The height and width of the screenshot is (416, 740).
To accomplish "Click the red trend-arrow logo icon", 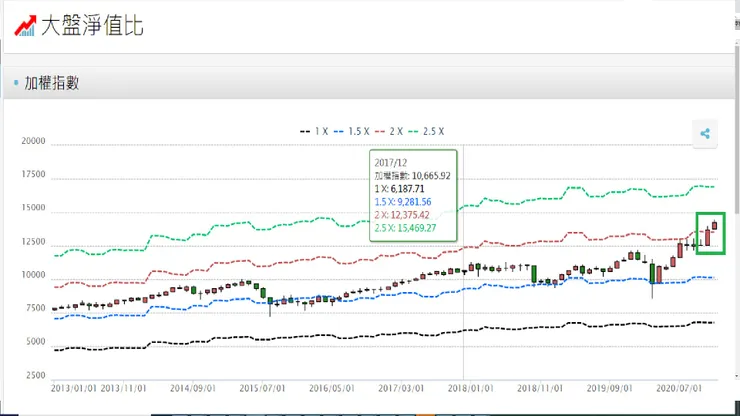I will point(25,25).
